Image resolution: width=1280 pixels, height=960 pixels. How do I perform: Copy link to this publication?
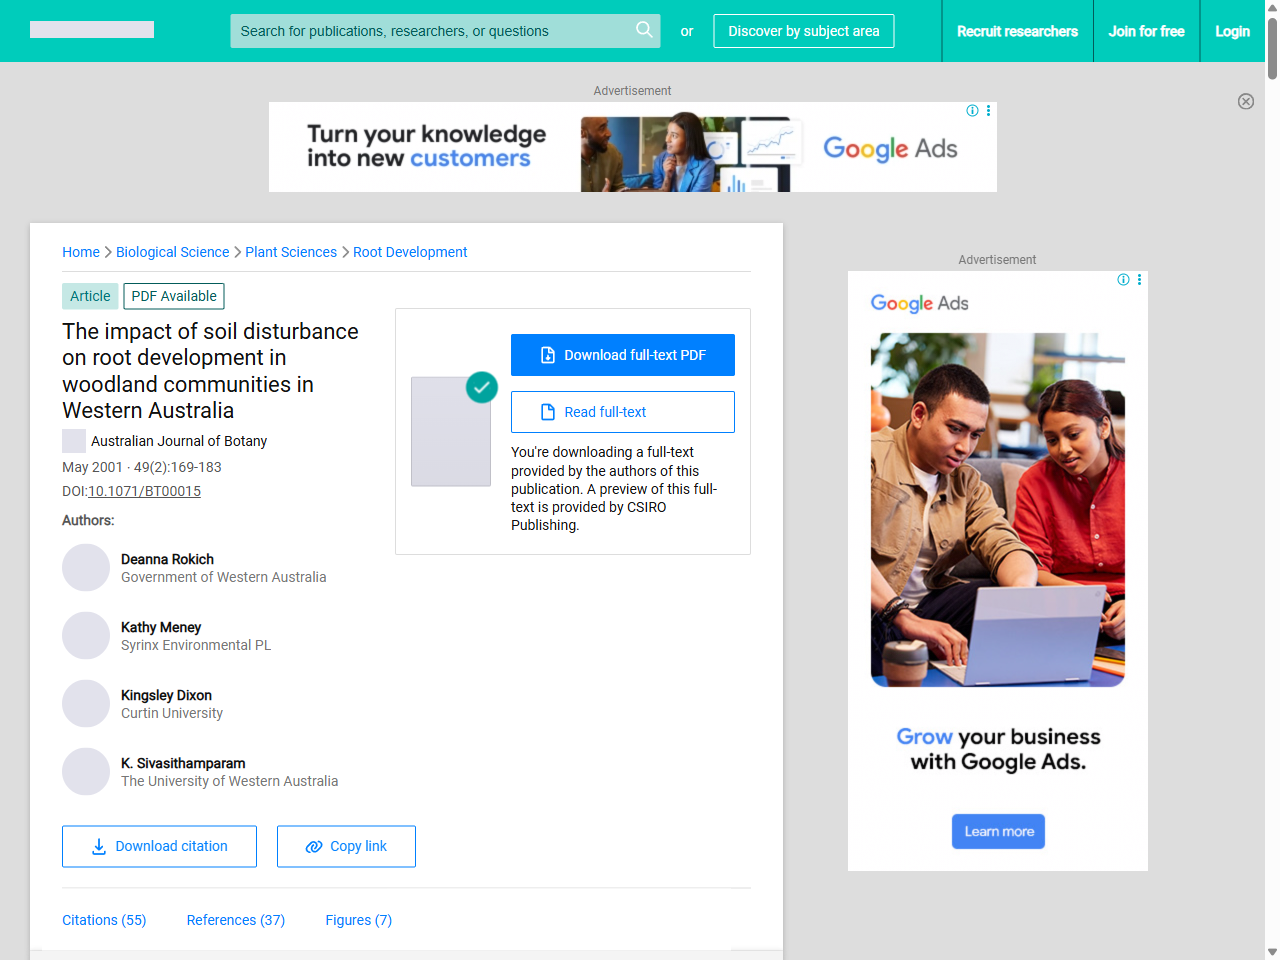coord(346,846)
